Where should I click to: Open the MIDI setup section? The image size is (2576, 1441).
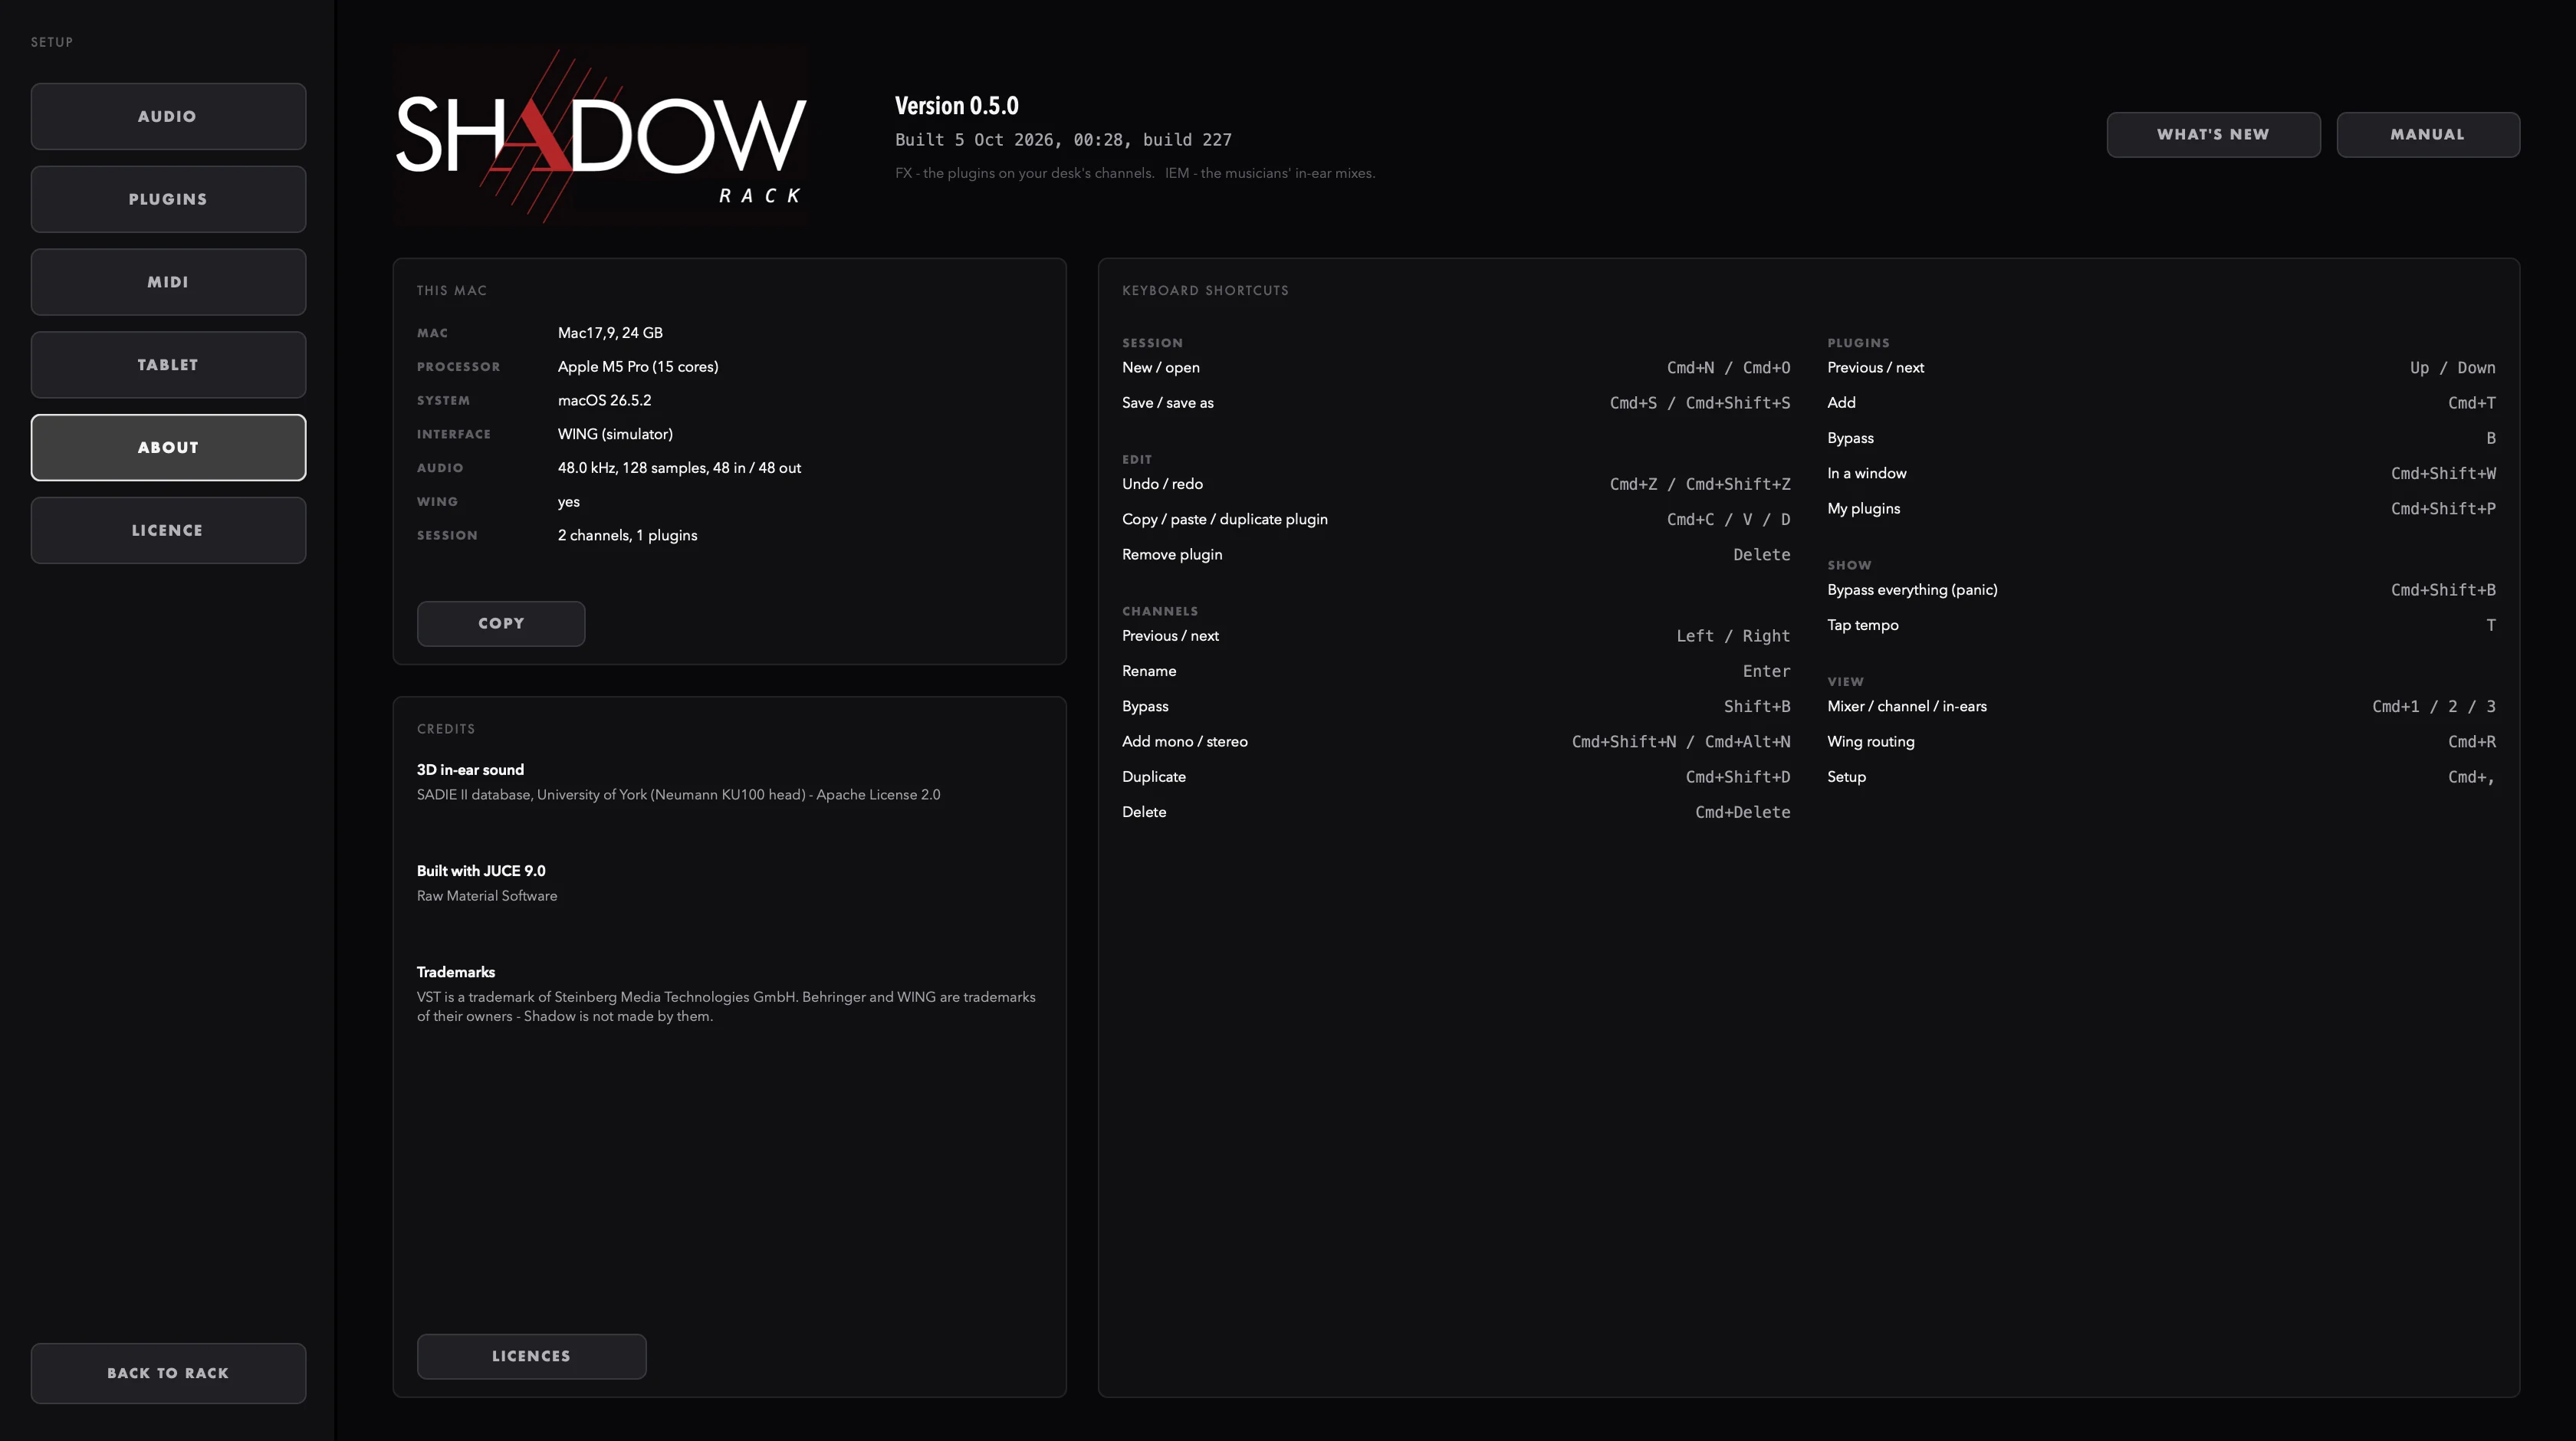(168, 282)
